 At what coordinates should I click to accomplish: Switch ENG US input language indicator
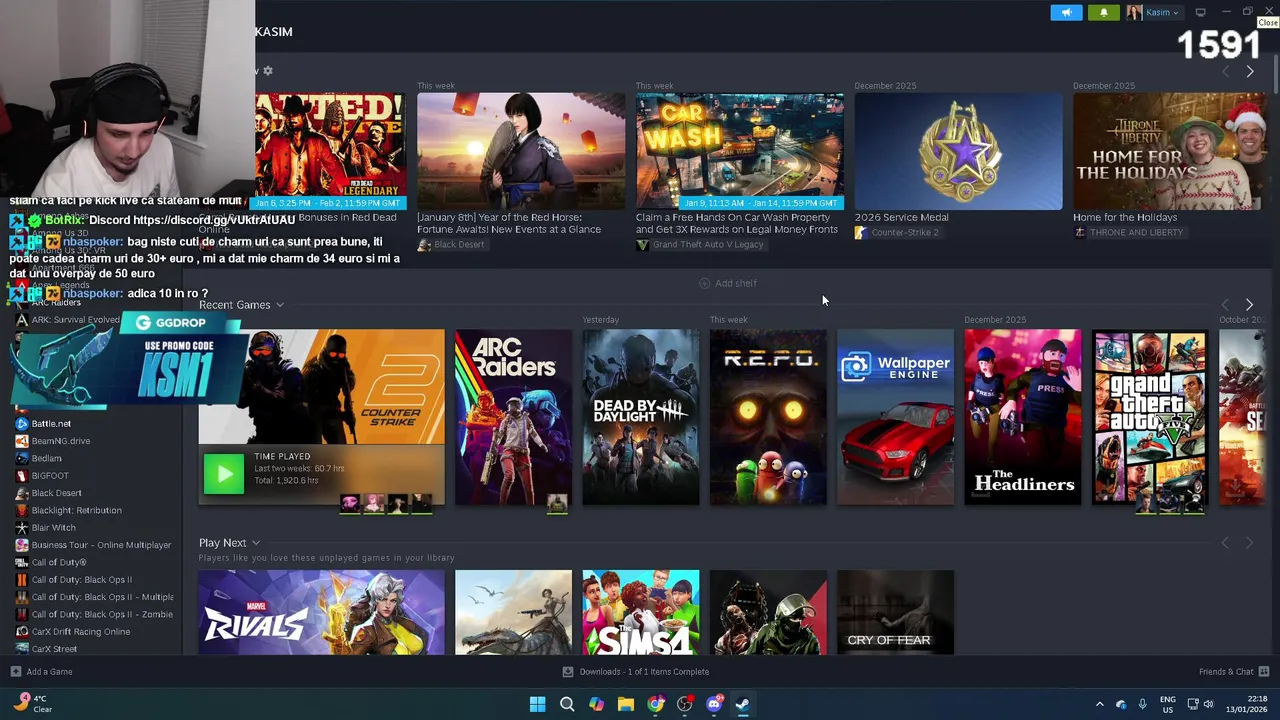1167,704
